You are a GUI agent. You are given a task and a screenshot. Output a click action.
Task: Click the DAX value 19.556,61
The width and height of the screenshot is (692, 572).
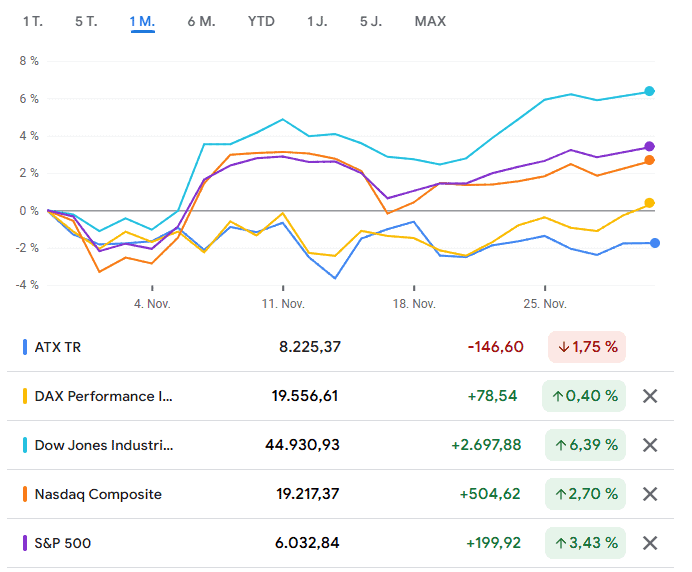click(305, 396)
